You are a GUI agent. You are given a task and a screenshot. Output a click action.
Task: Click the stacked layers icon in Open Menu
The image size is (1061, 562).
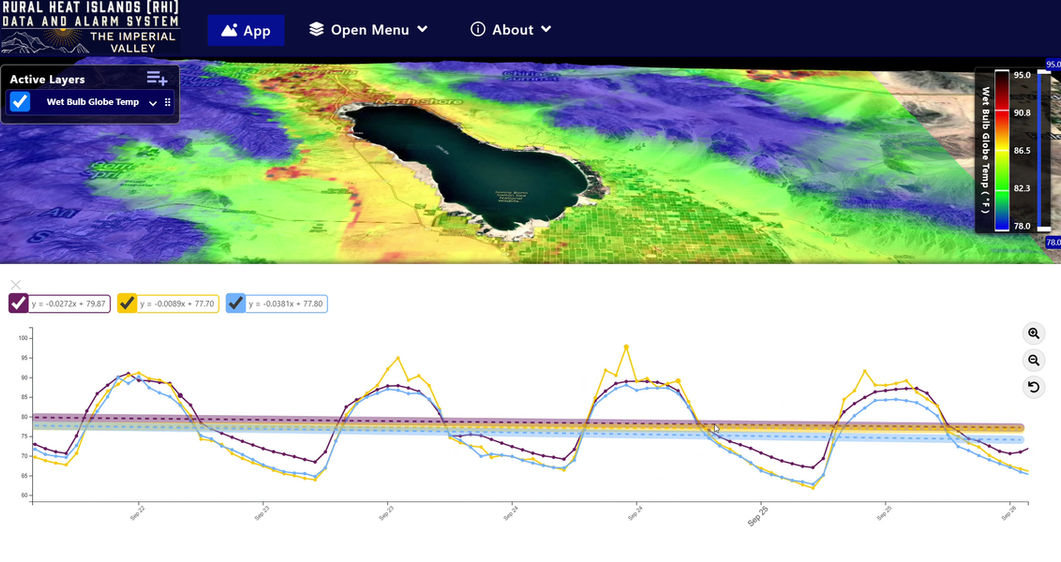[x=316, y=29]
